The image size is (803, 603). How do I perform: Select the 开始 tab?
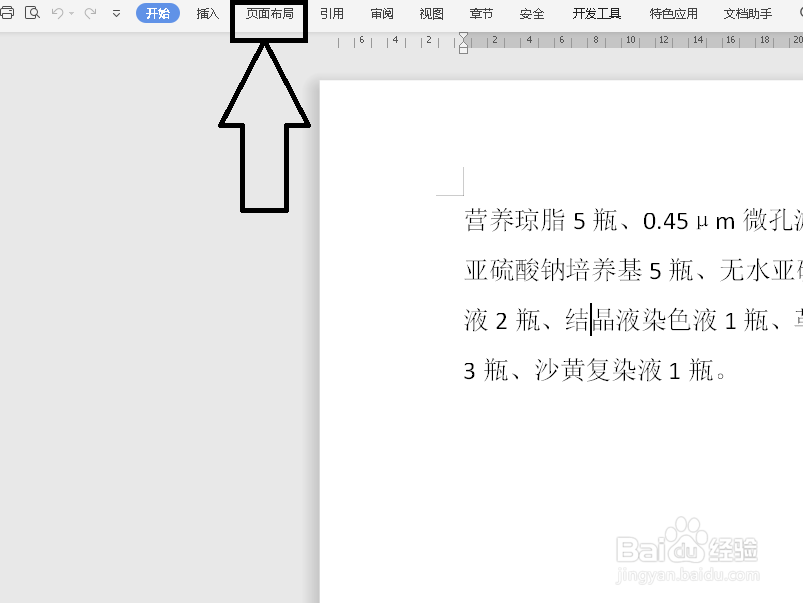tap(157, 14)
